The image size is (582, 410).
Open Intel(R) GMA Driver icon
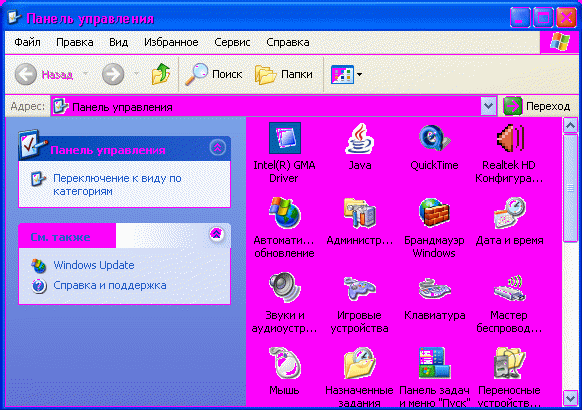285,138
